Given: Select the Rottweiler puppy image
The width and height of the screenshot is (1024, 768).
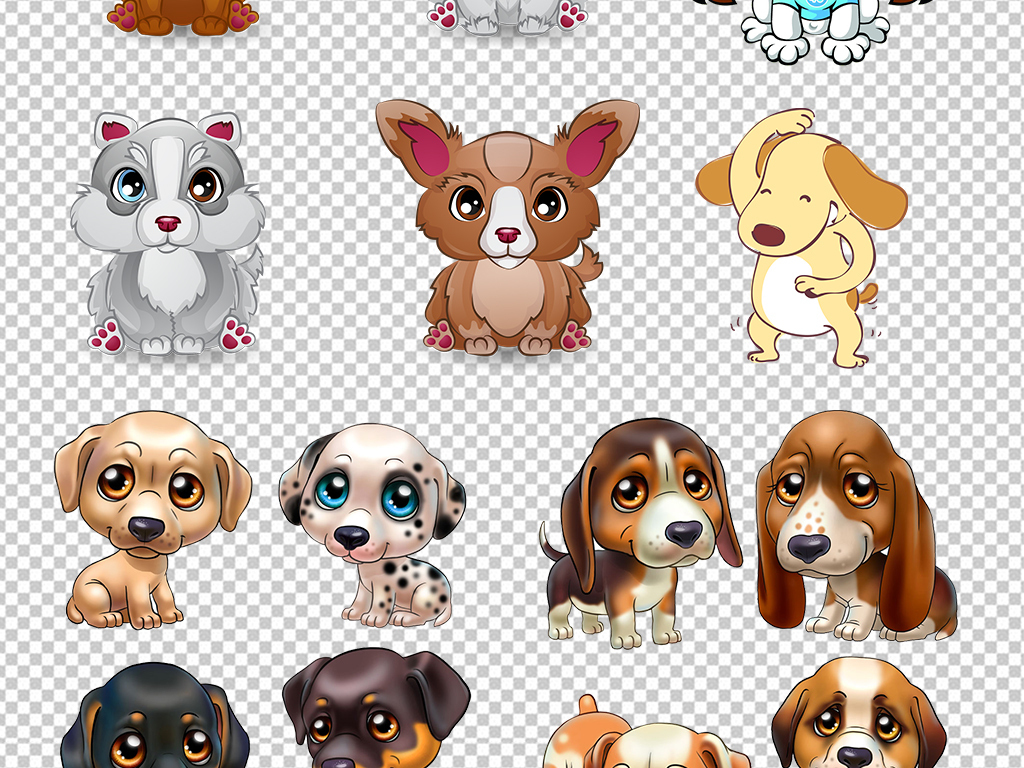Looking at the screenshot, I should 376,710.
